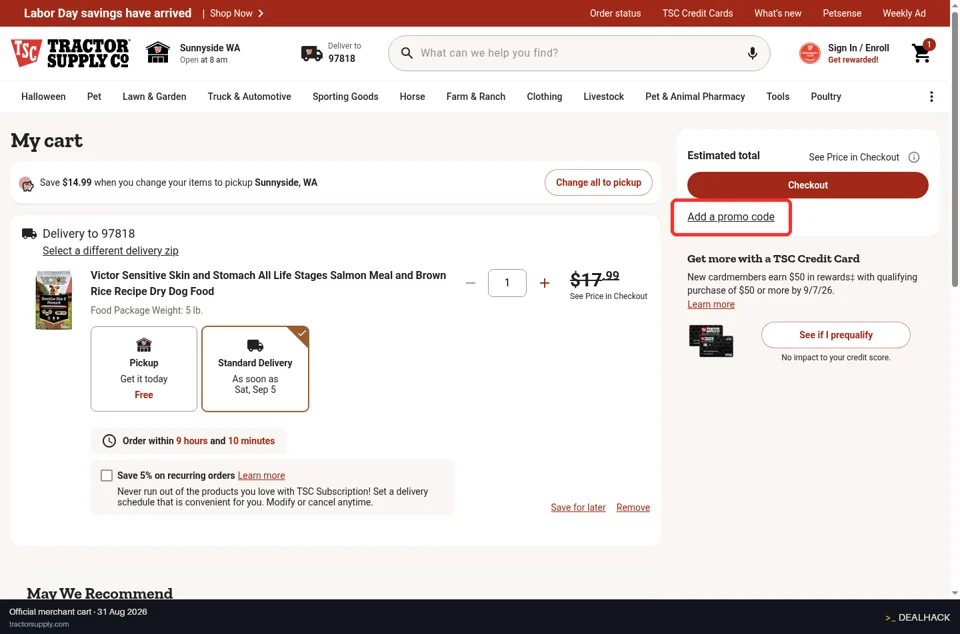The height and width of the screenshot is (634, 960).
Task: Click See if I prequalify button
Action: (836, 335)
